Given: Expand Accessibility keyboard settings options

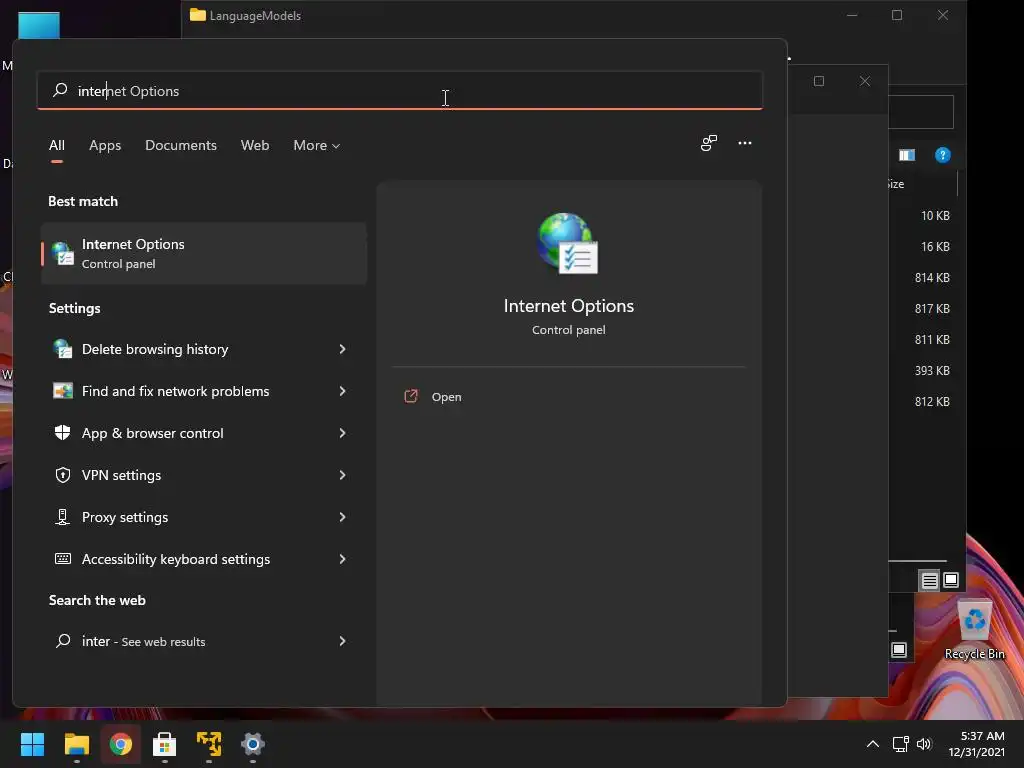Looking at the screenshot, I should 342,558.
